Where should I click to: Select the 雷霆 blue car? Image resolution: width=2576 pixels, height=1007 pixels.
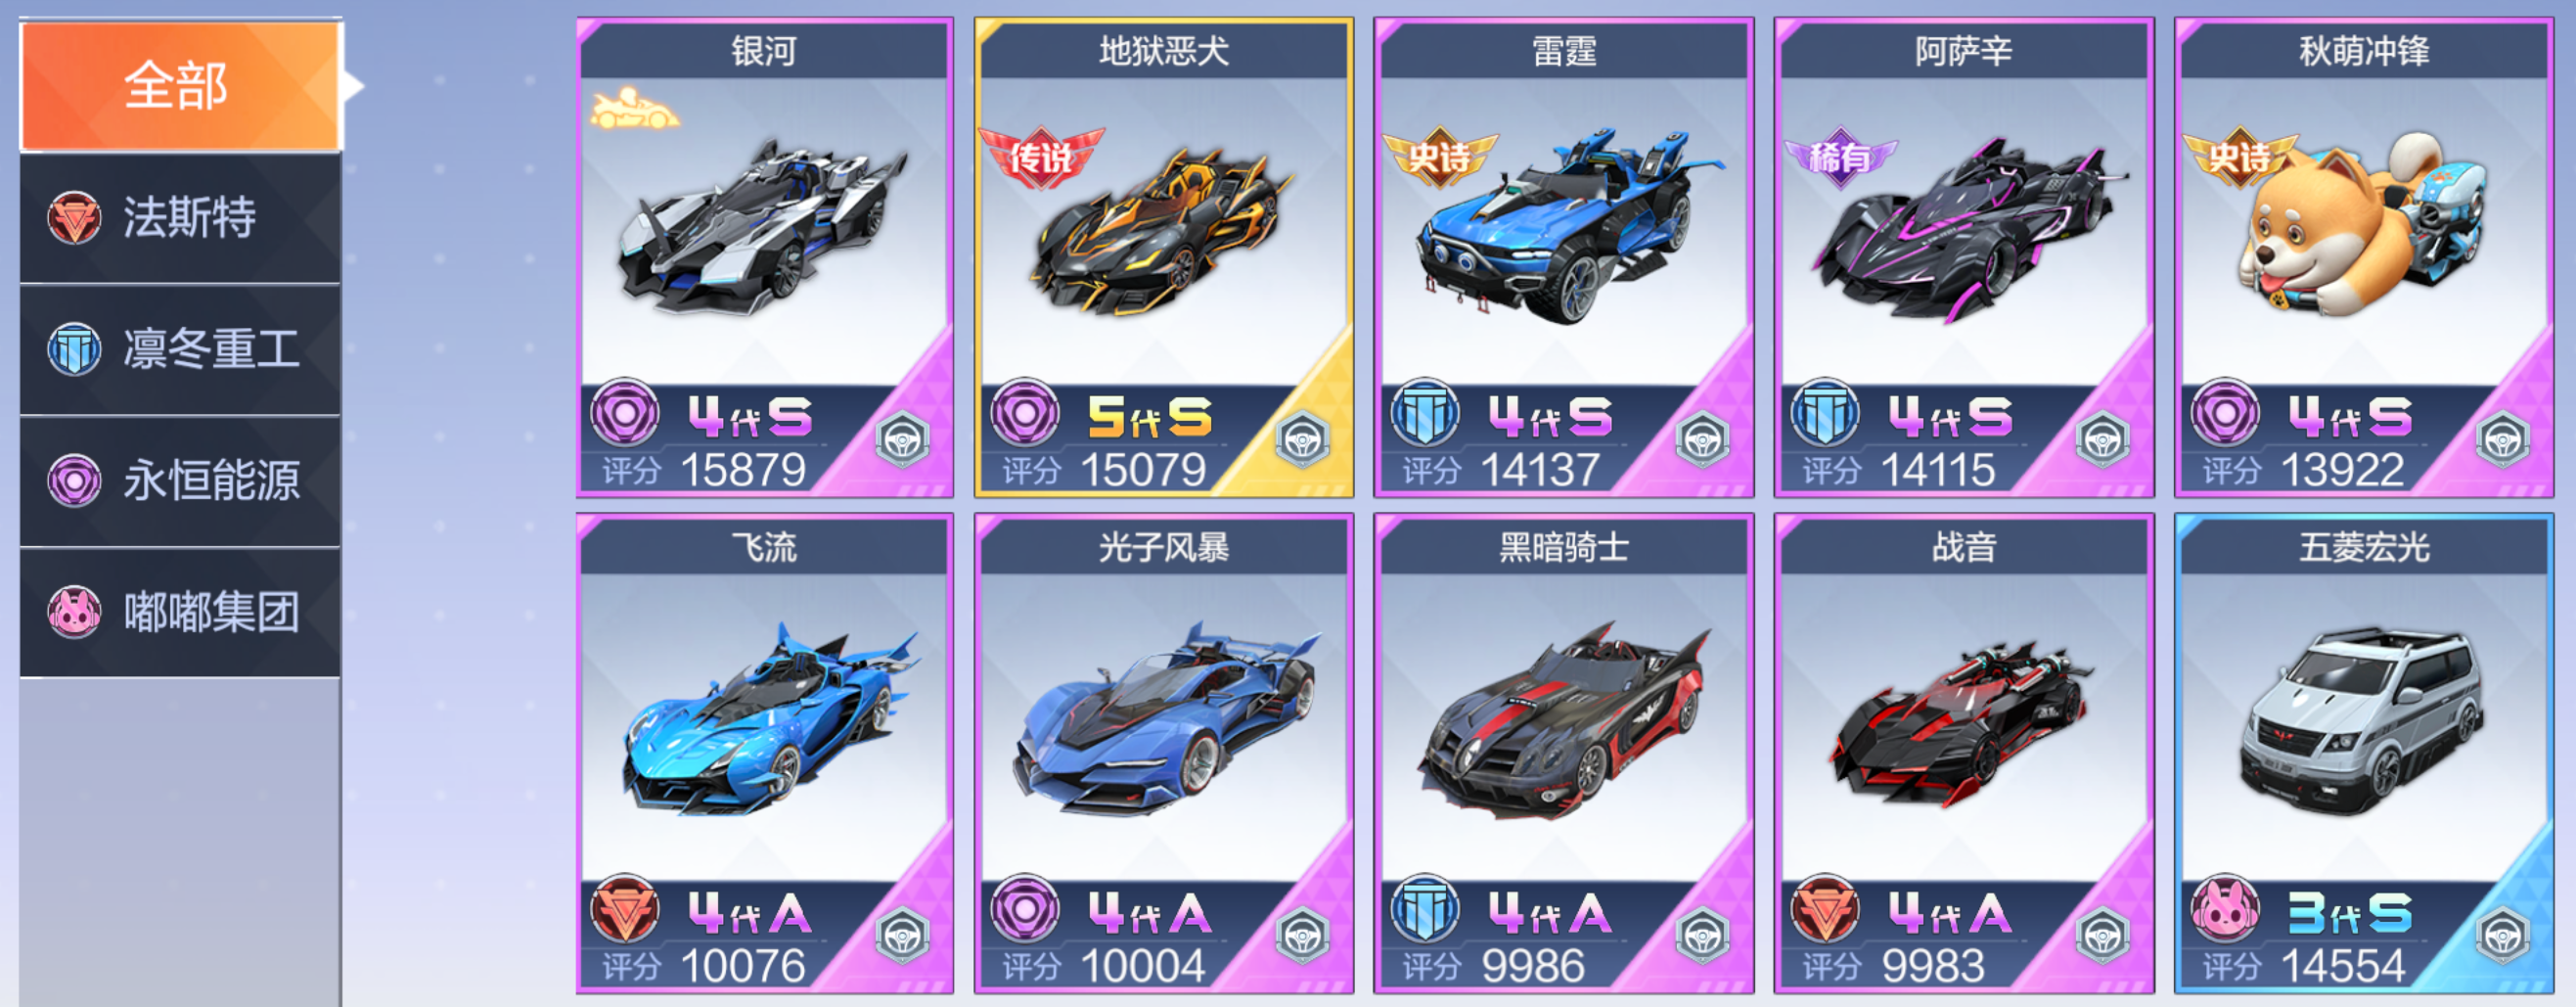[1564, 257]
